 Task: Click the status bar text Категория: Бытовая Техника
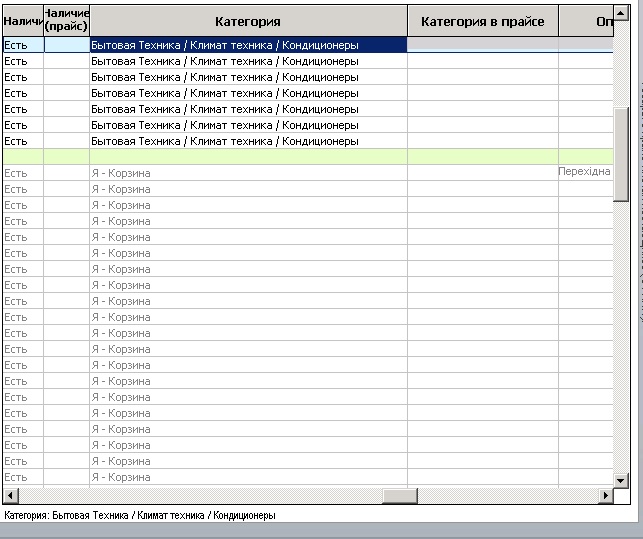(x=140, y=515)
